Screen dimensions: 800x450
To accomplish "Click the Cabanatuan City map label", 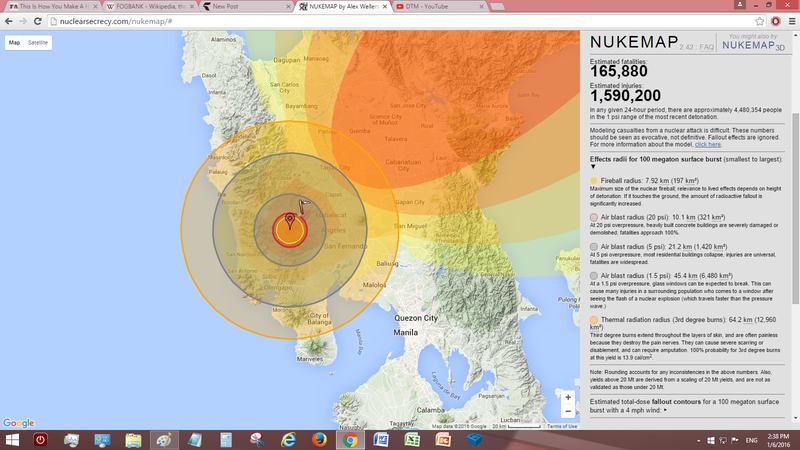I will 403,165.
